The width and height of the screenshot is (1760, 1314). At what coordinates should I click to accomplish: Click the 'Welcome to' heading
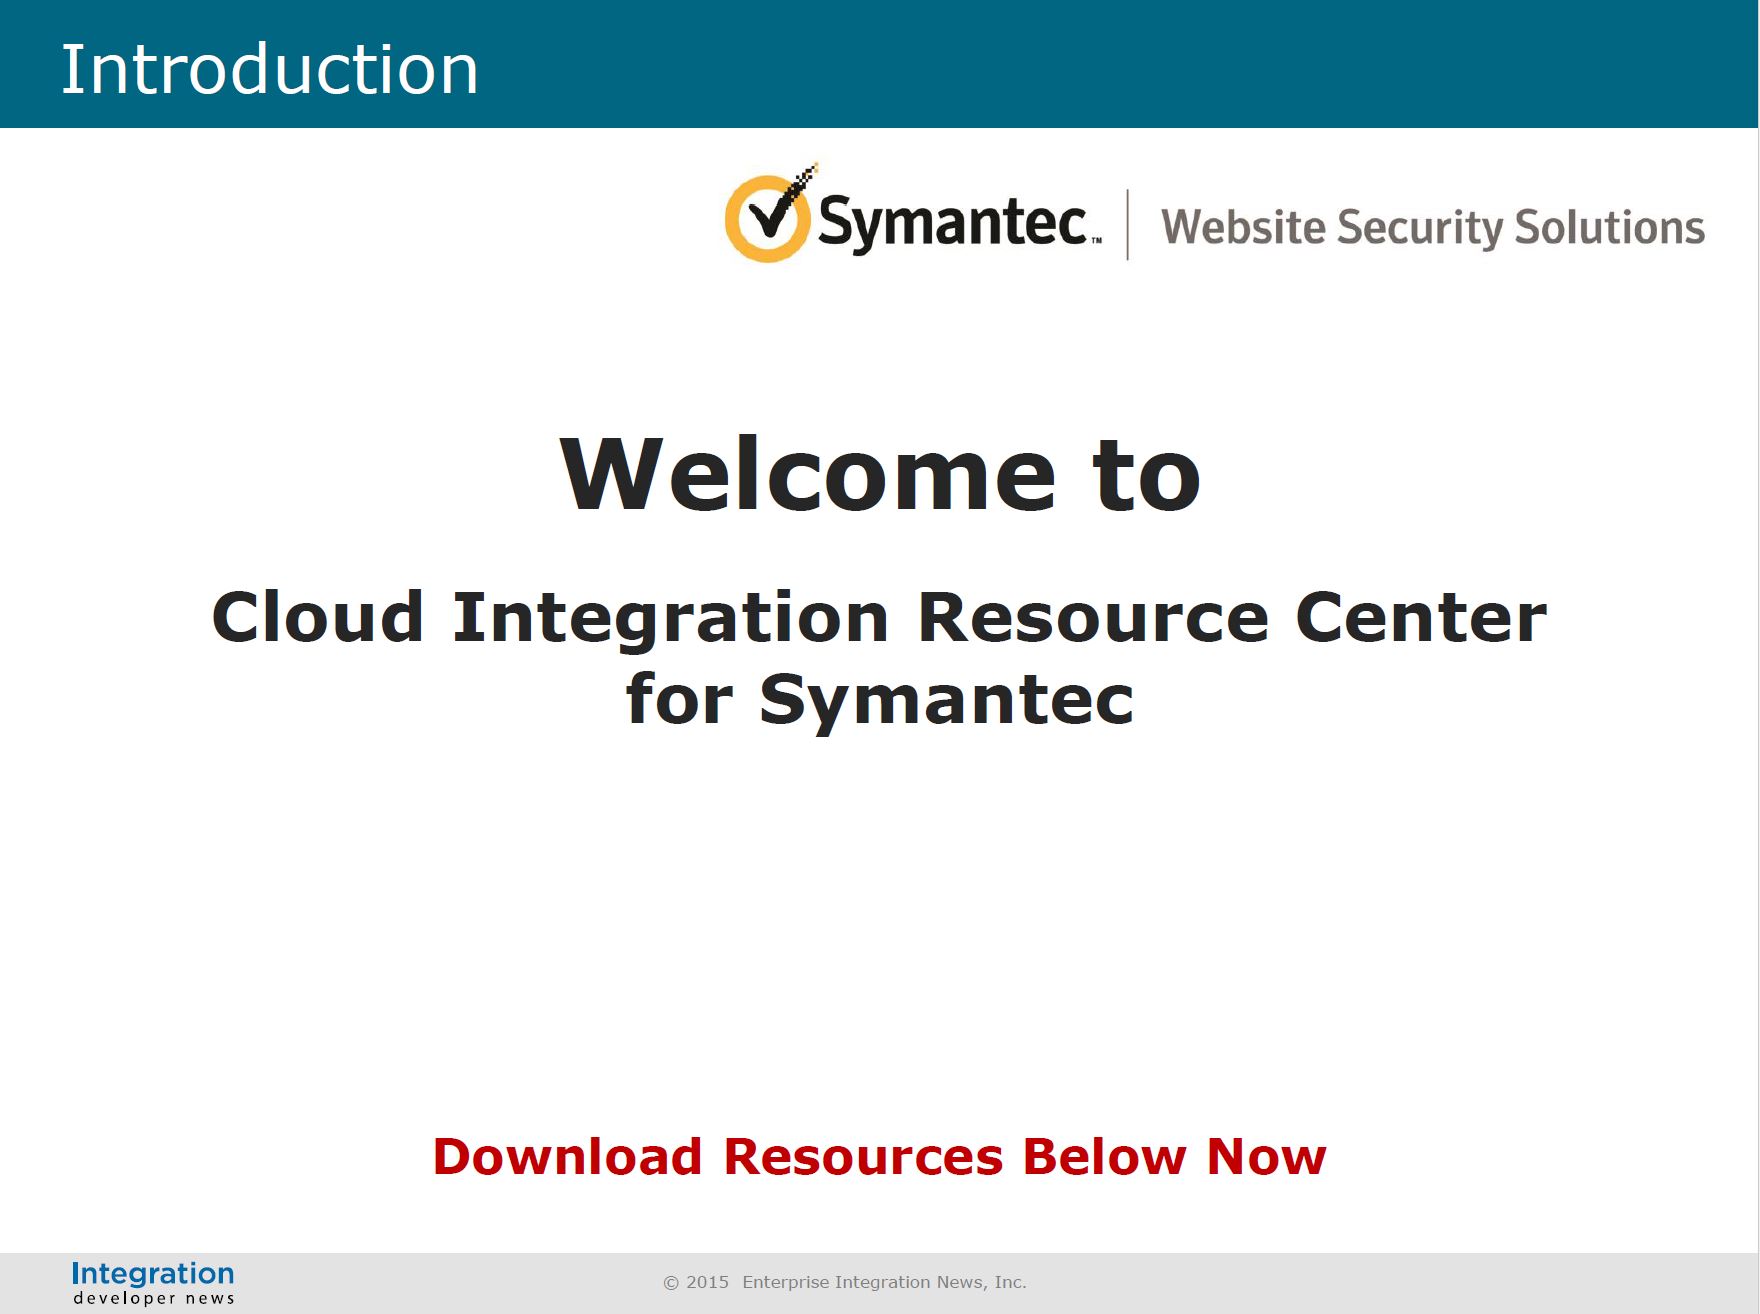[880, 474]
